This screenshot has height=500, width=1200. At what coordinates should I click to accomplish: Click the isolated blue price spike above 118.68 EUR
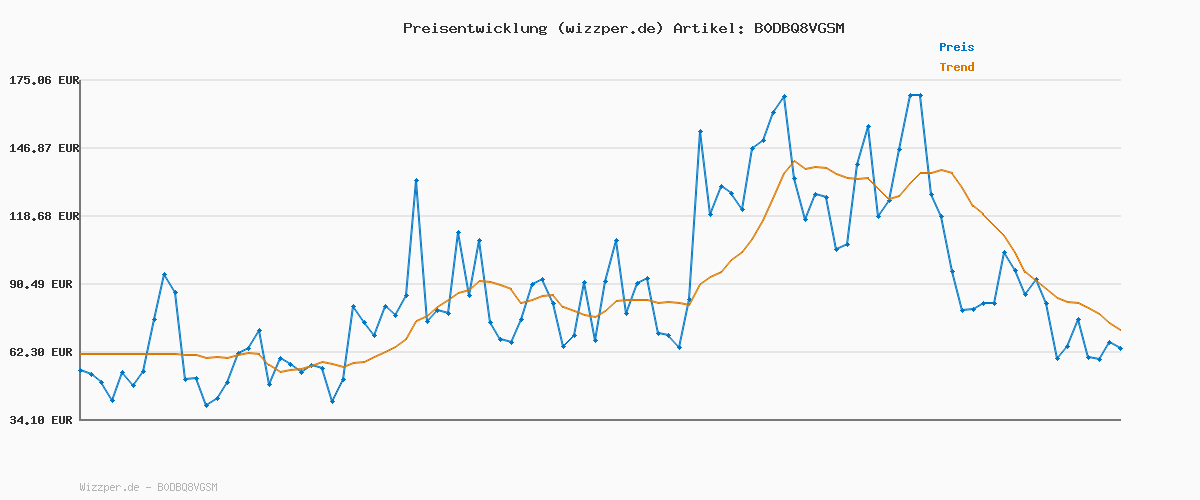point(416,180)
